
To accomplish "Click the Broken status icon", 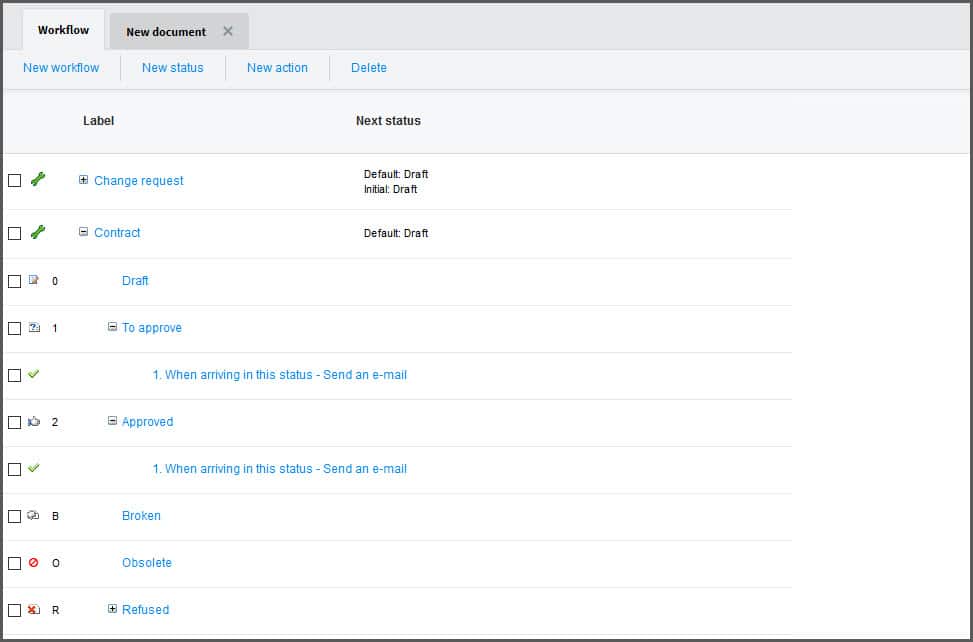I will (x=34, y=516).
